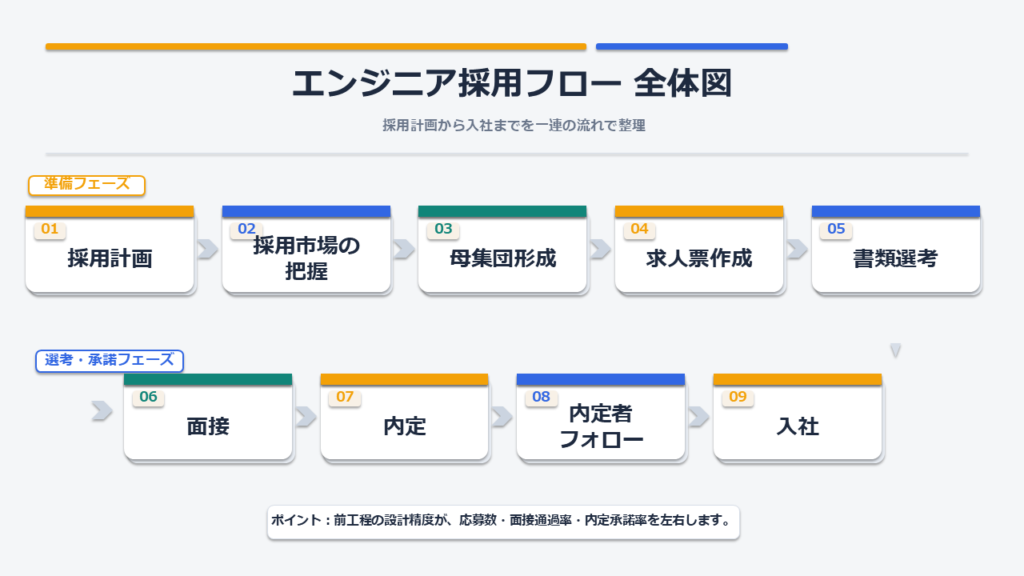Click the arrow left of 面接 card
1024x576 pixels.
pyautogui.click(x=102, y=411)
